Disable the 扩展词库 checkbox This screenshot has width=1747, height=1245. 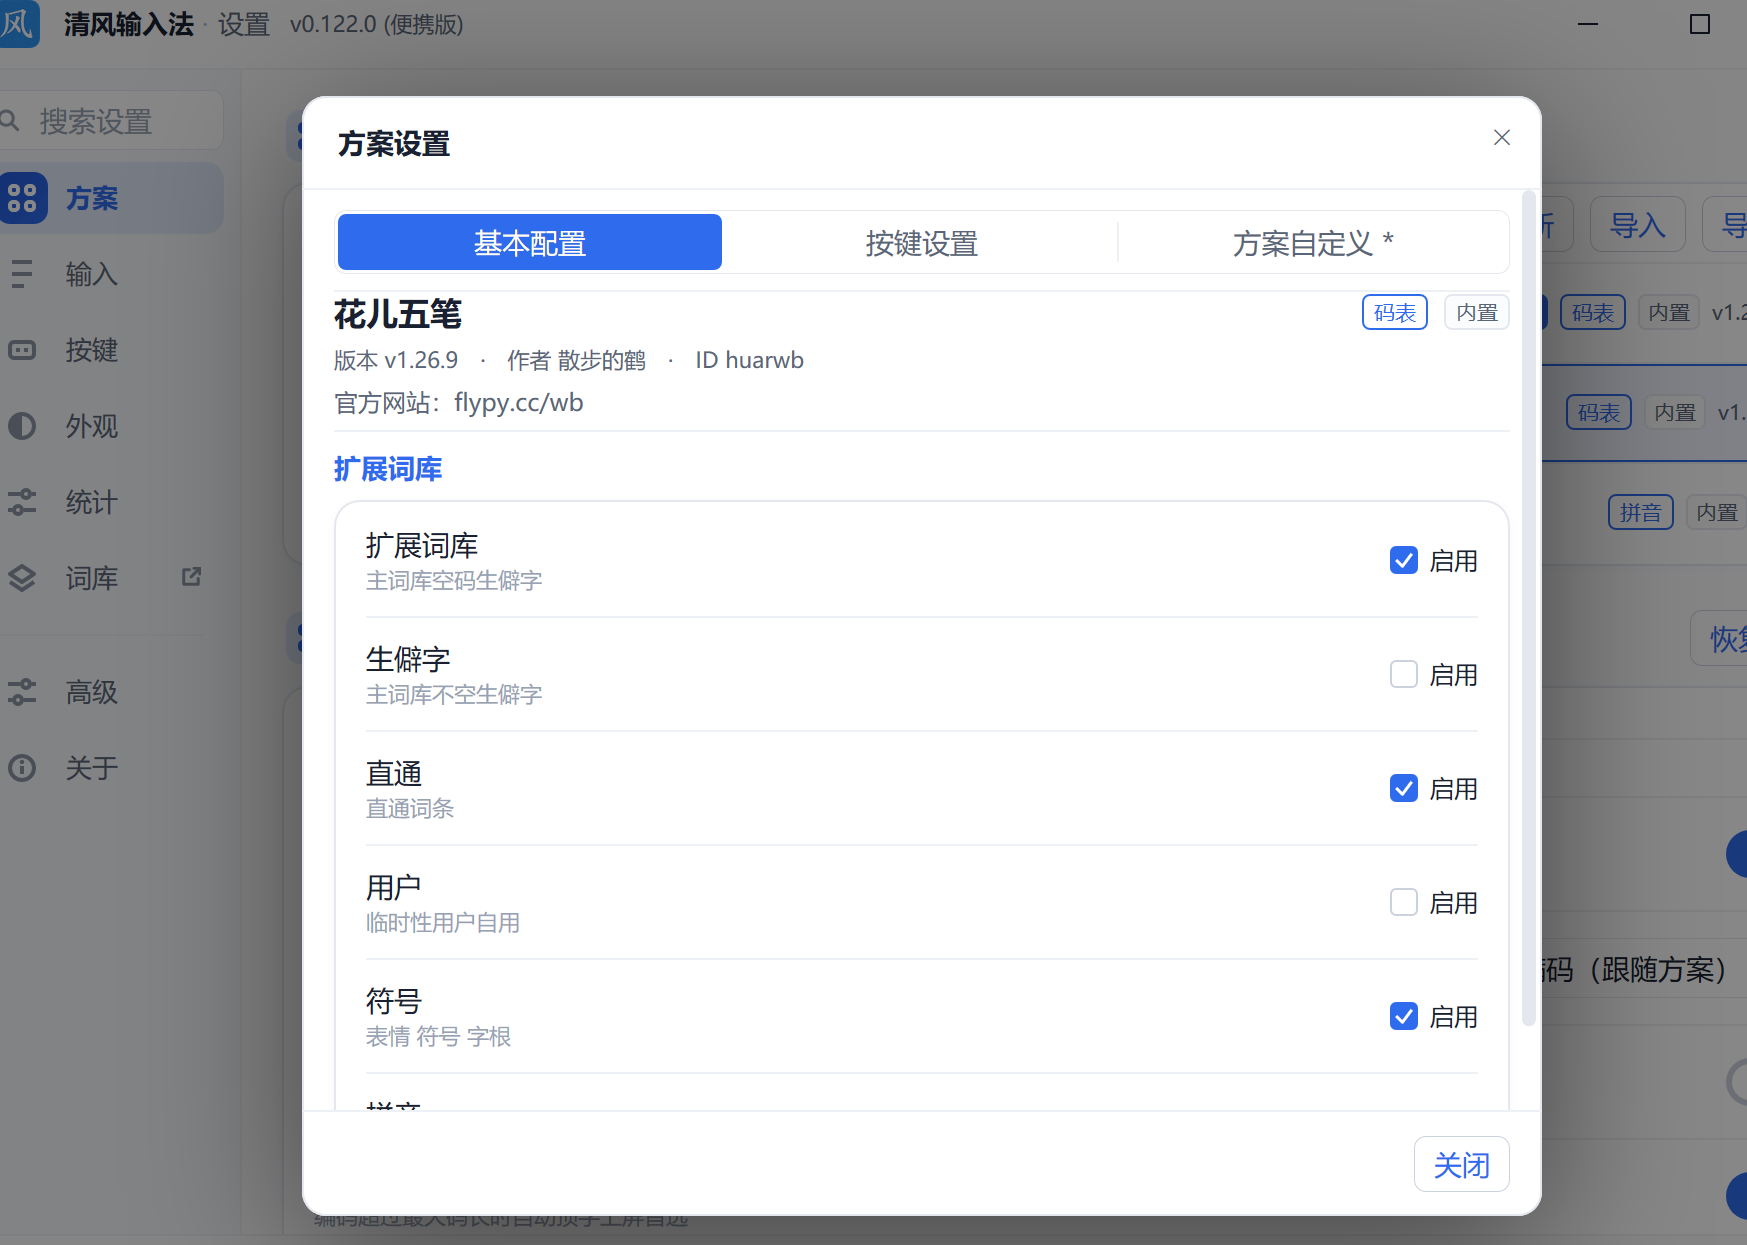pos(1404,560)
